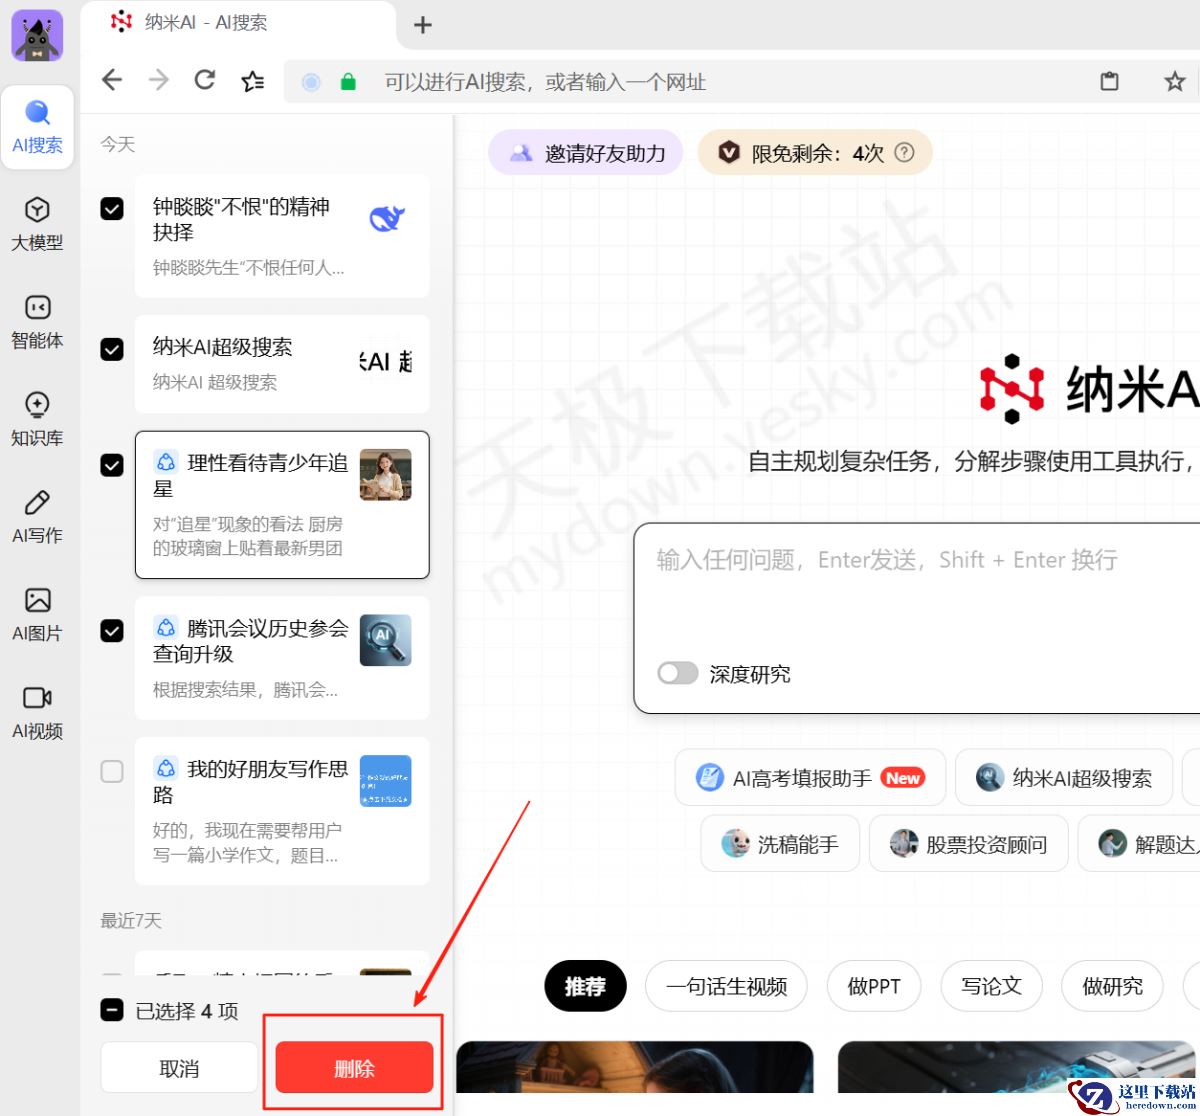
Task: Uncheck the 钟睒睒 history item checkbox
Action: 112,208
